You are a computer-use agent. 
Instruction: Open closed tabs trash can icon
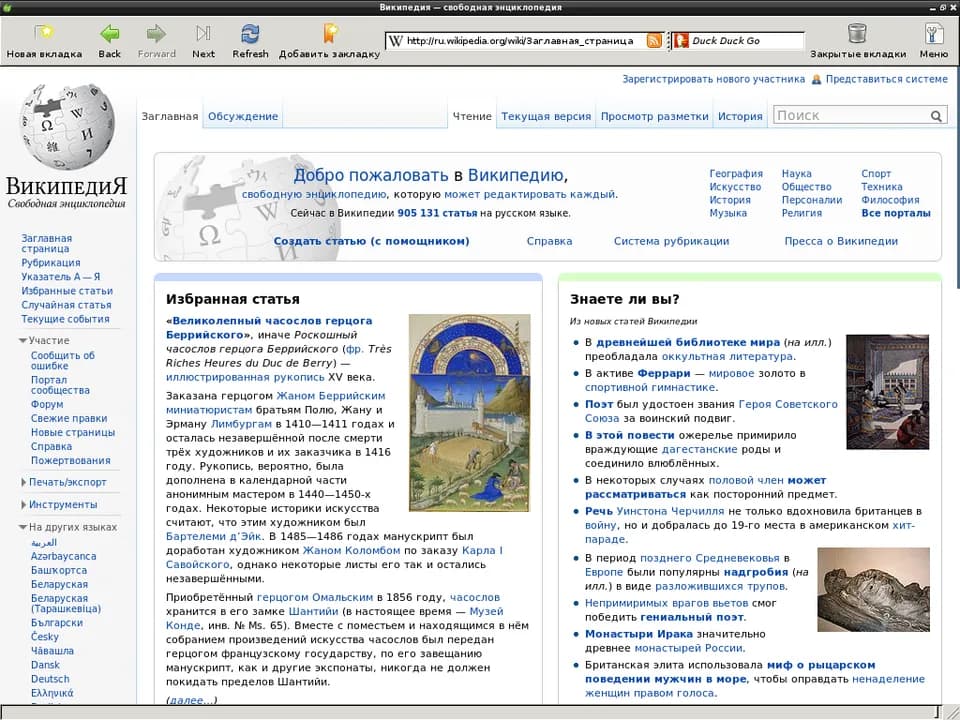(857, 34)
